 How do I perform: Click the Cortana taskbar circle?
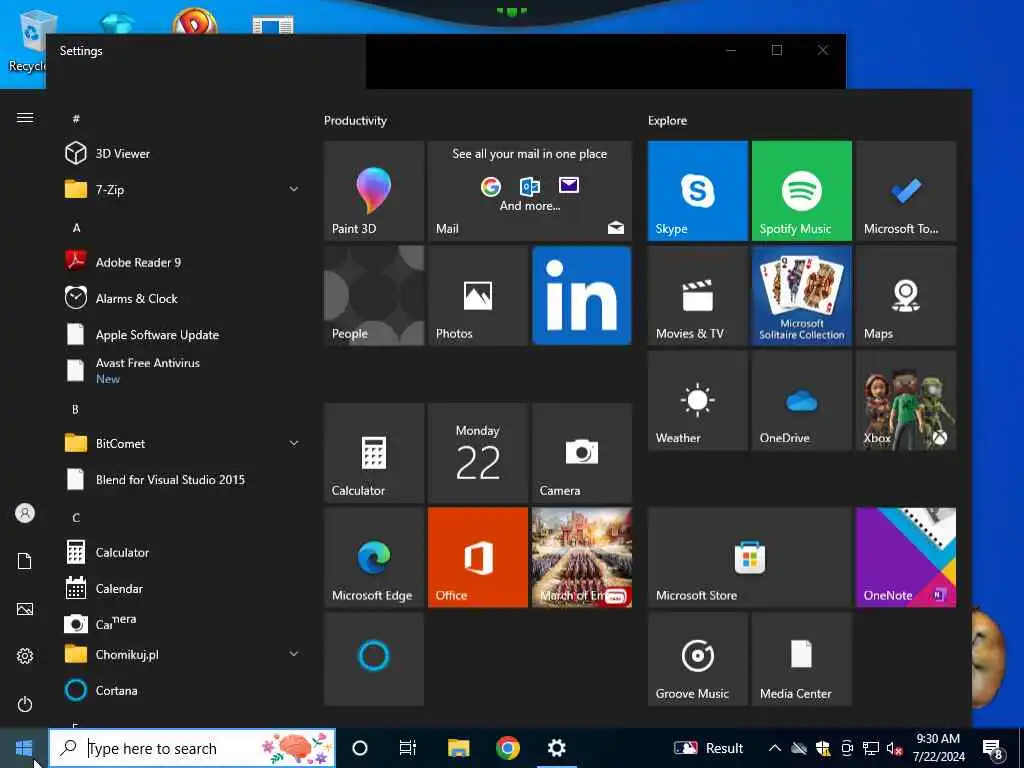(360, 748)
